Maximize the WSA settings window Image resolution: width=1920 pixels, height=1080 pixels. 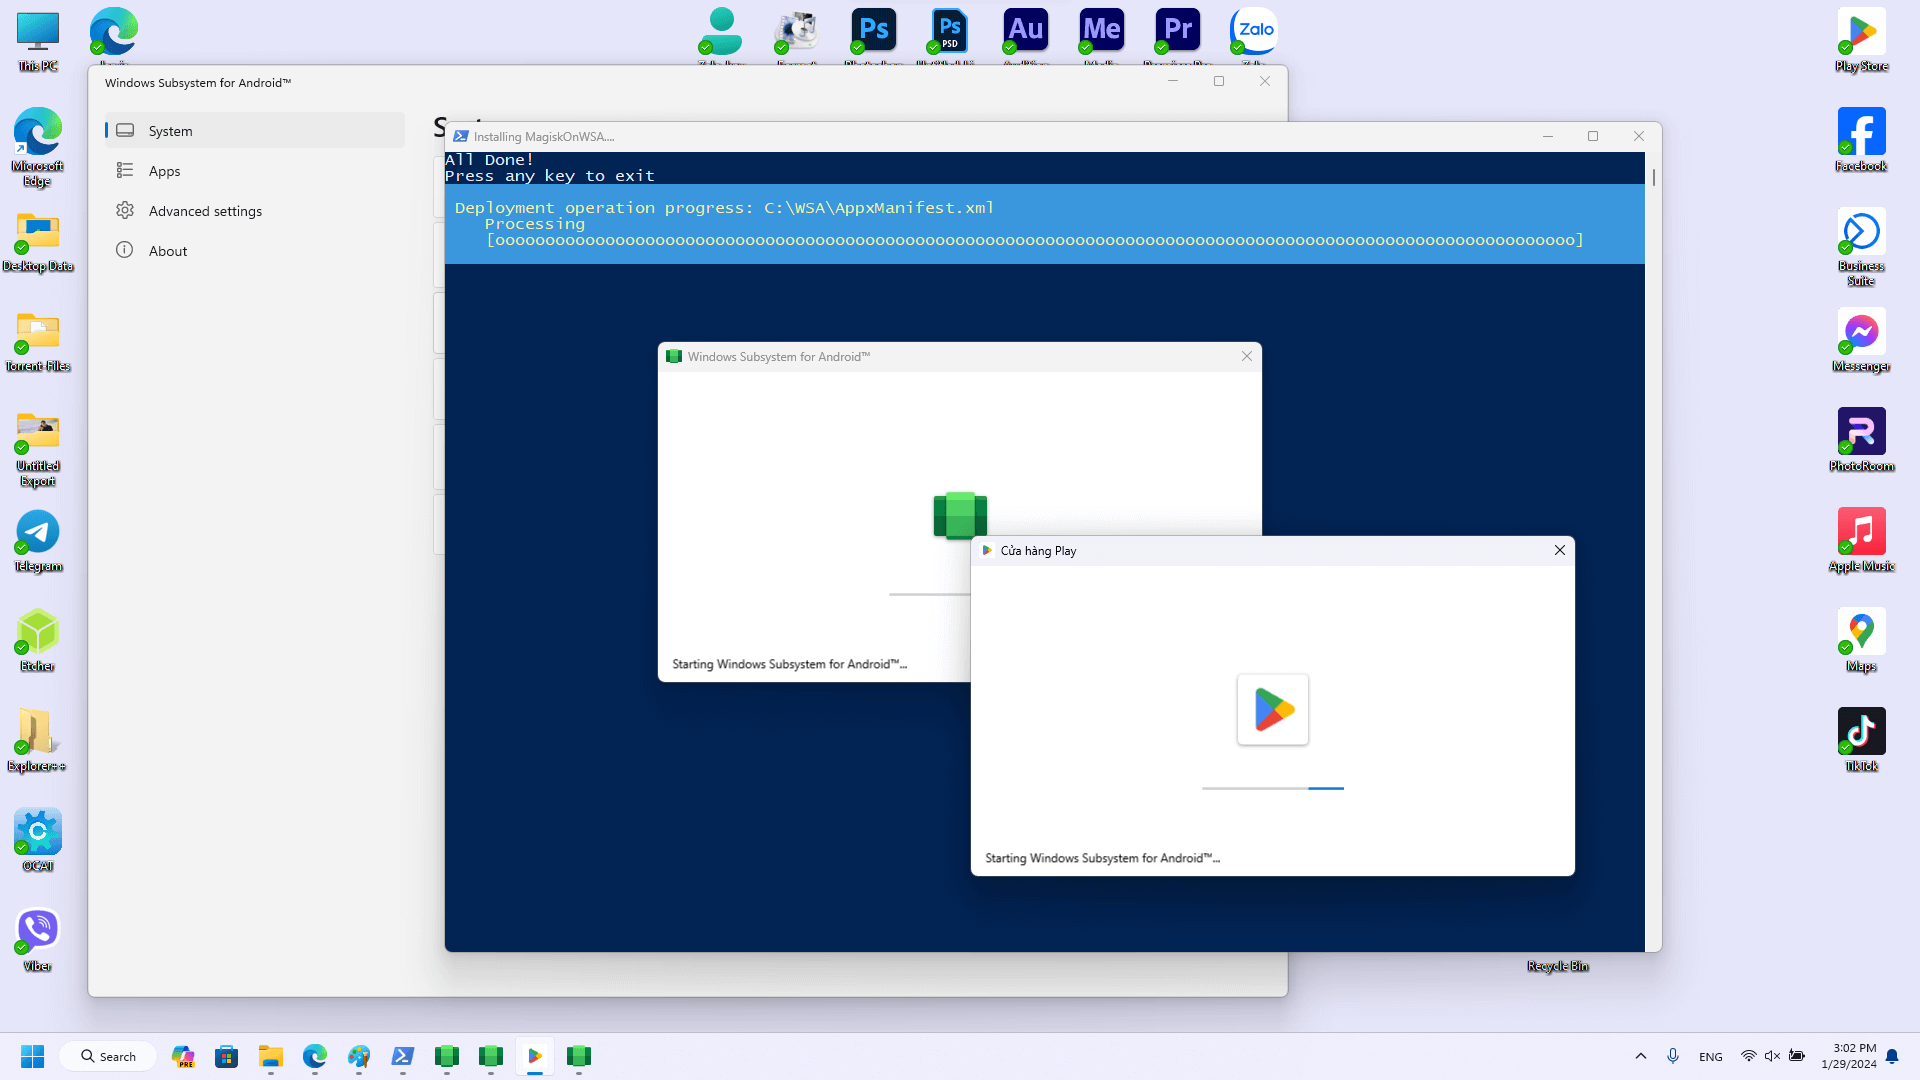(x=1219, y=81)
